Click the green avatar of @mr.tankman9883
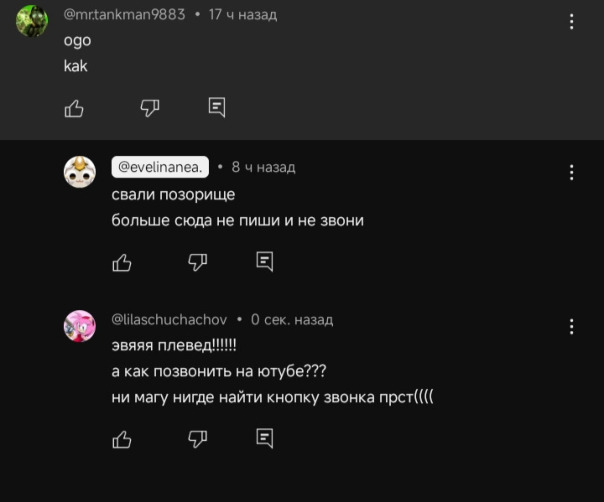This screenshot has height=502, width=604. tap(32, 21)
